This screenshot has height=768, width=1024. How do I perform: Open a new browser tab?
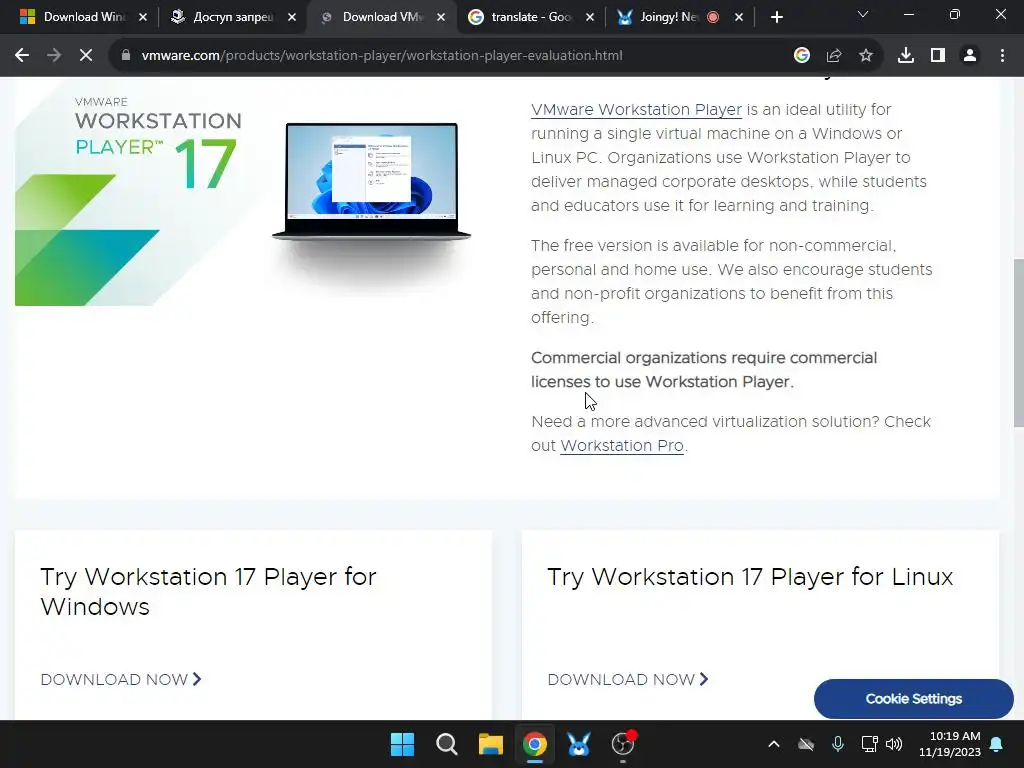(776, 17)
